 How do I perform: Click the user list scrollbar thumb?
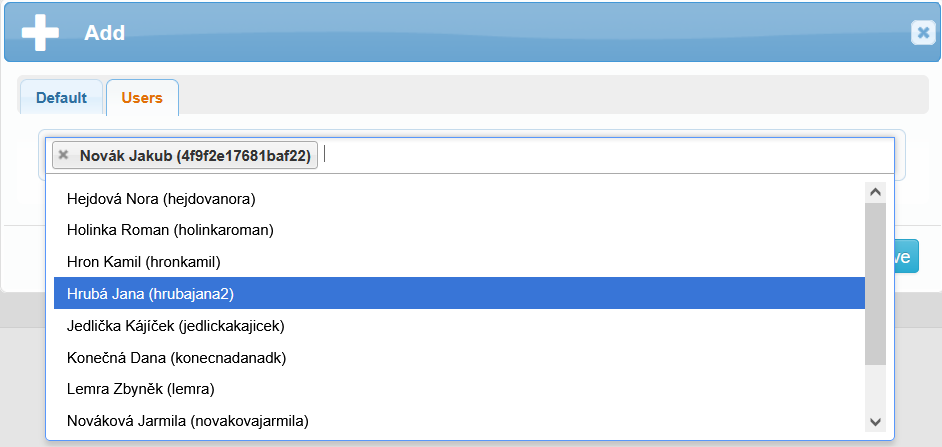tap(875, 282)
